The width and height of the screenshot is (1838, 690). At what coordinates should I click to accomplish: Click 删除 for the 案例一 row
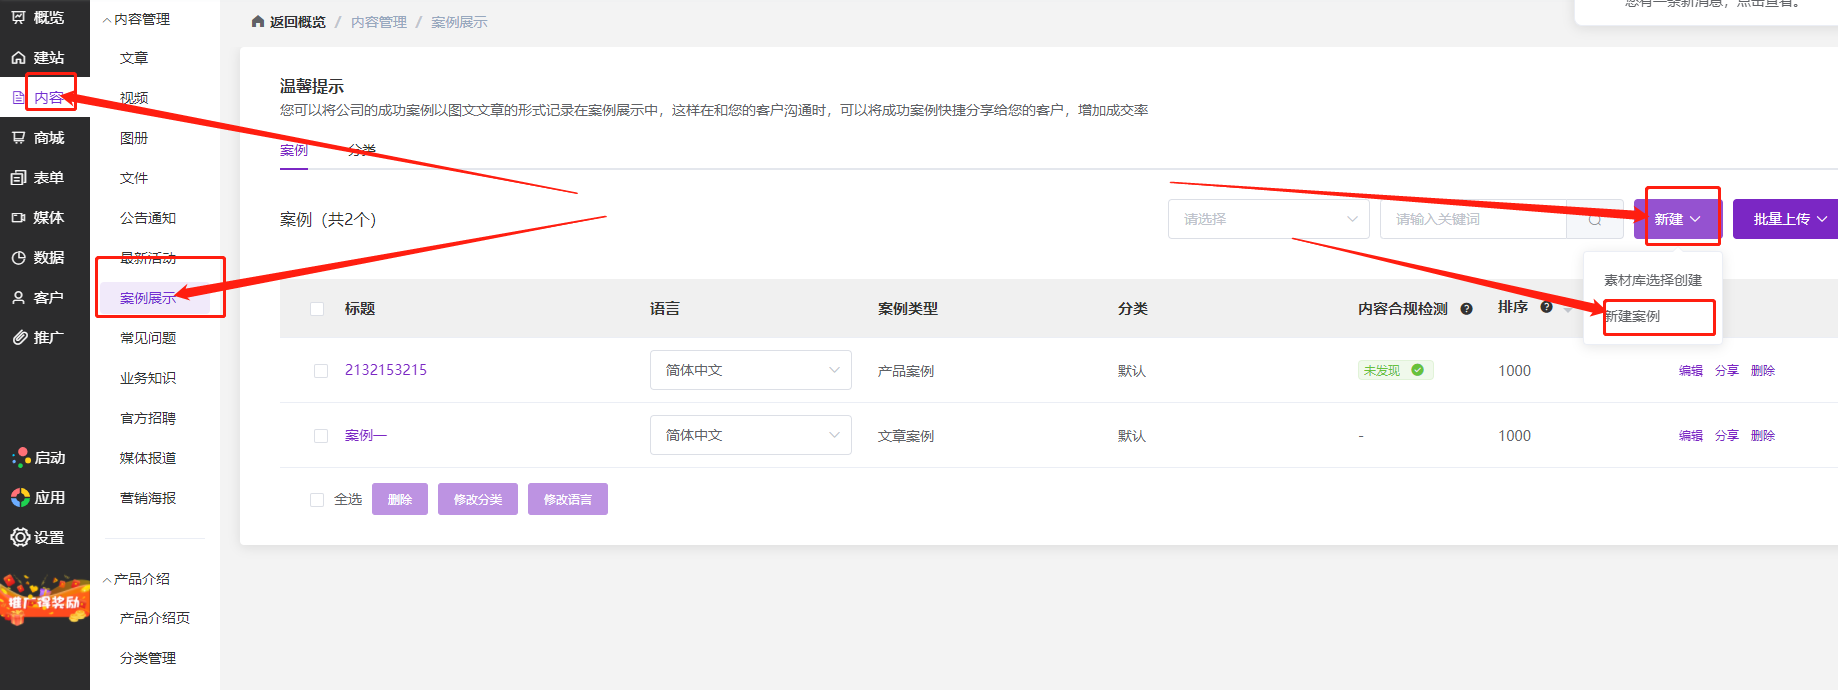[1763, 435]
